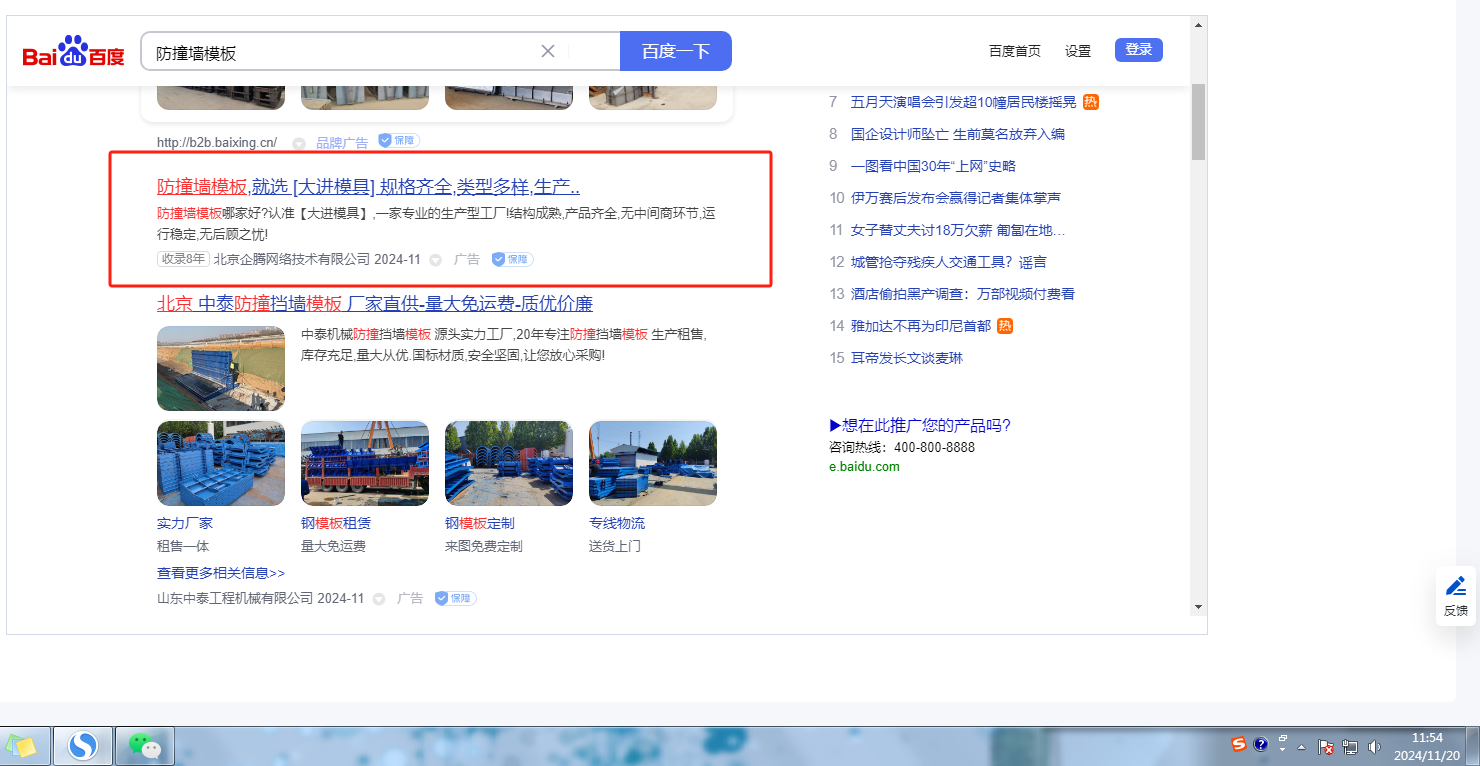Click the 北京企腾网络技术有限公司 company name

point(291,259)
